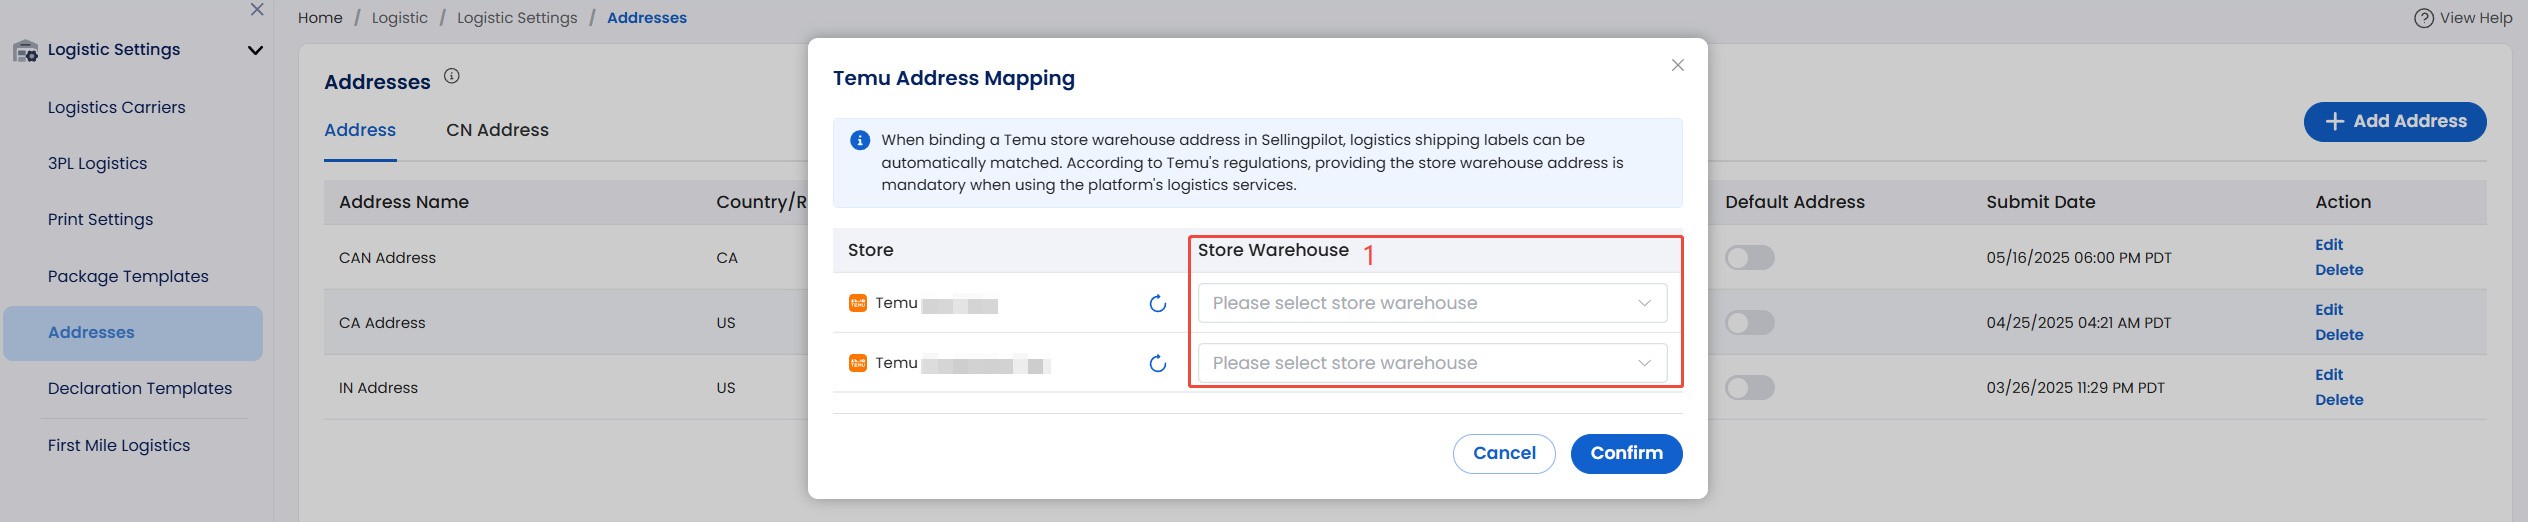Cancel the address mapping dialog
Screen dimensions: 2528x522
(x=1504, y=454)
